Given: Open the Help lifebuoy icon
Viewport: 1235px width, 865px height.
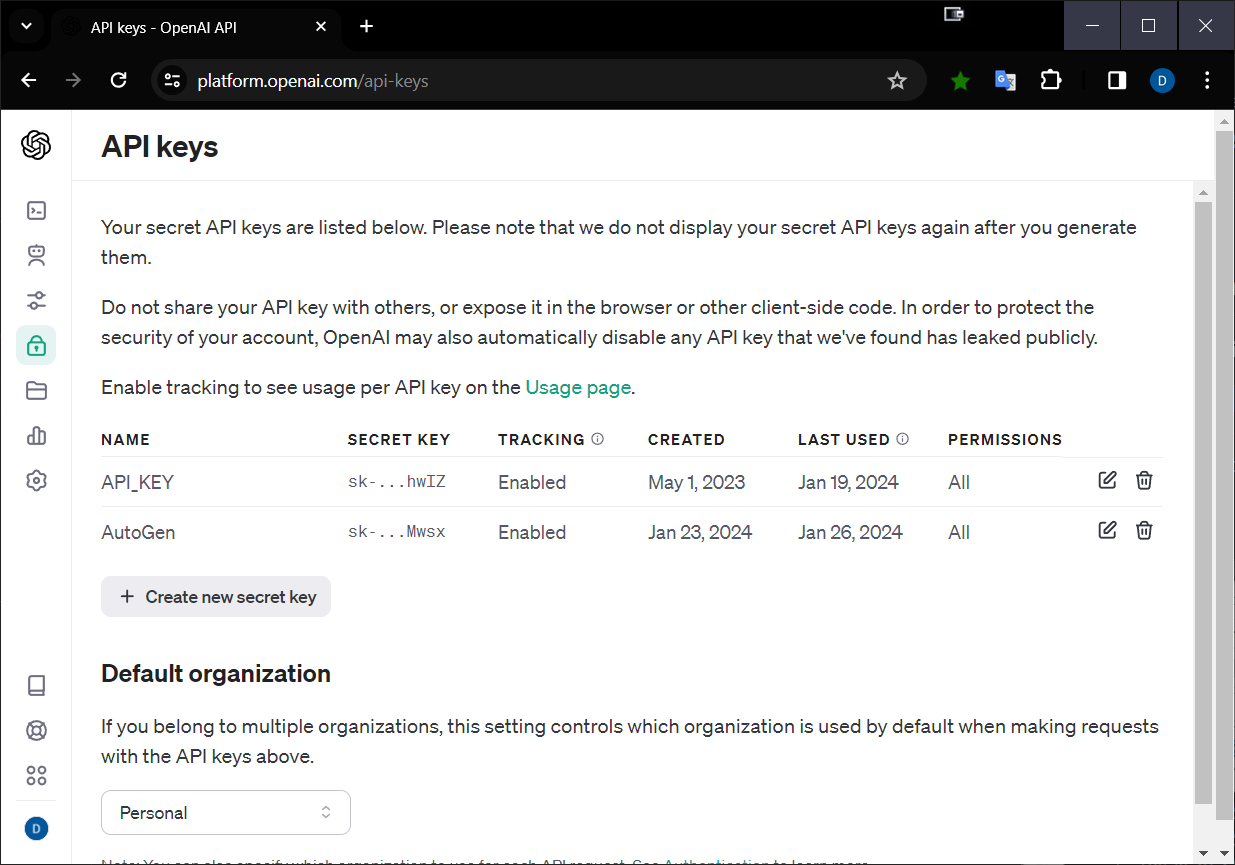Looking at the screenshot, I should coord(36,730).
